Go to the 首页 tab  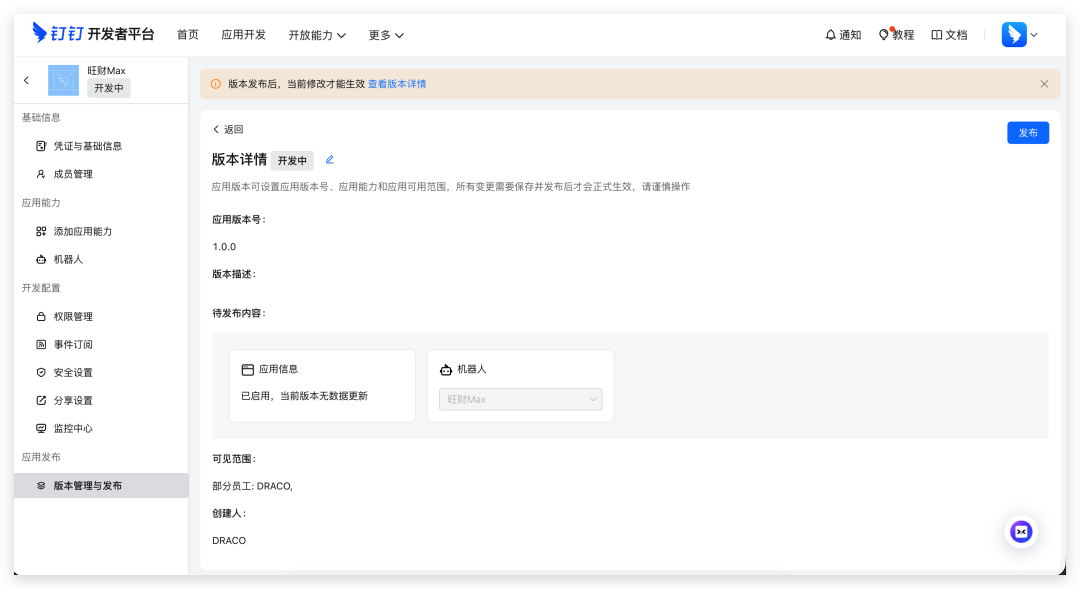pos(188,35)
